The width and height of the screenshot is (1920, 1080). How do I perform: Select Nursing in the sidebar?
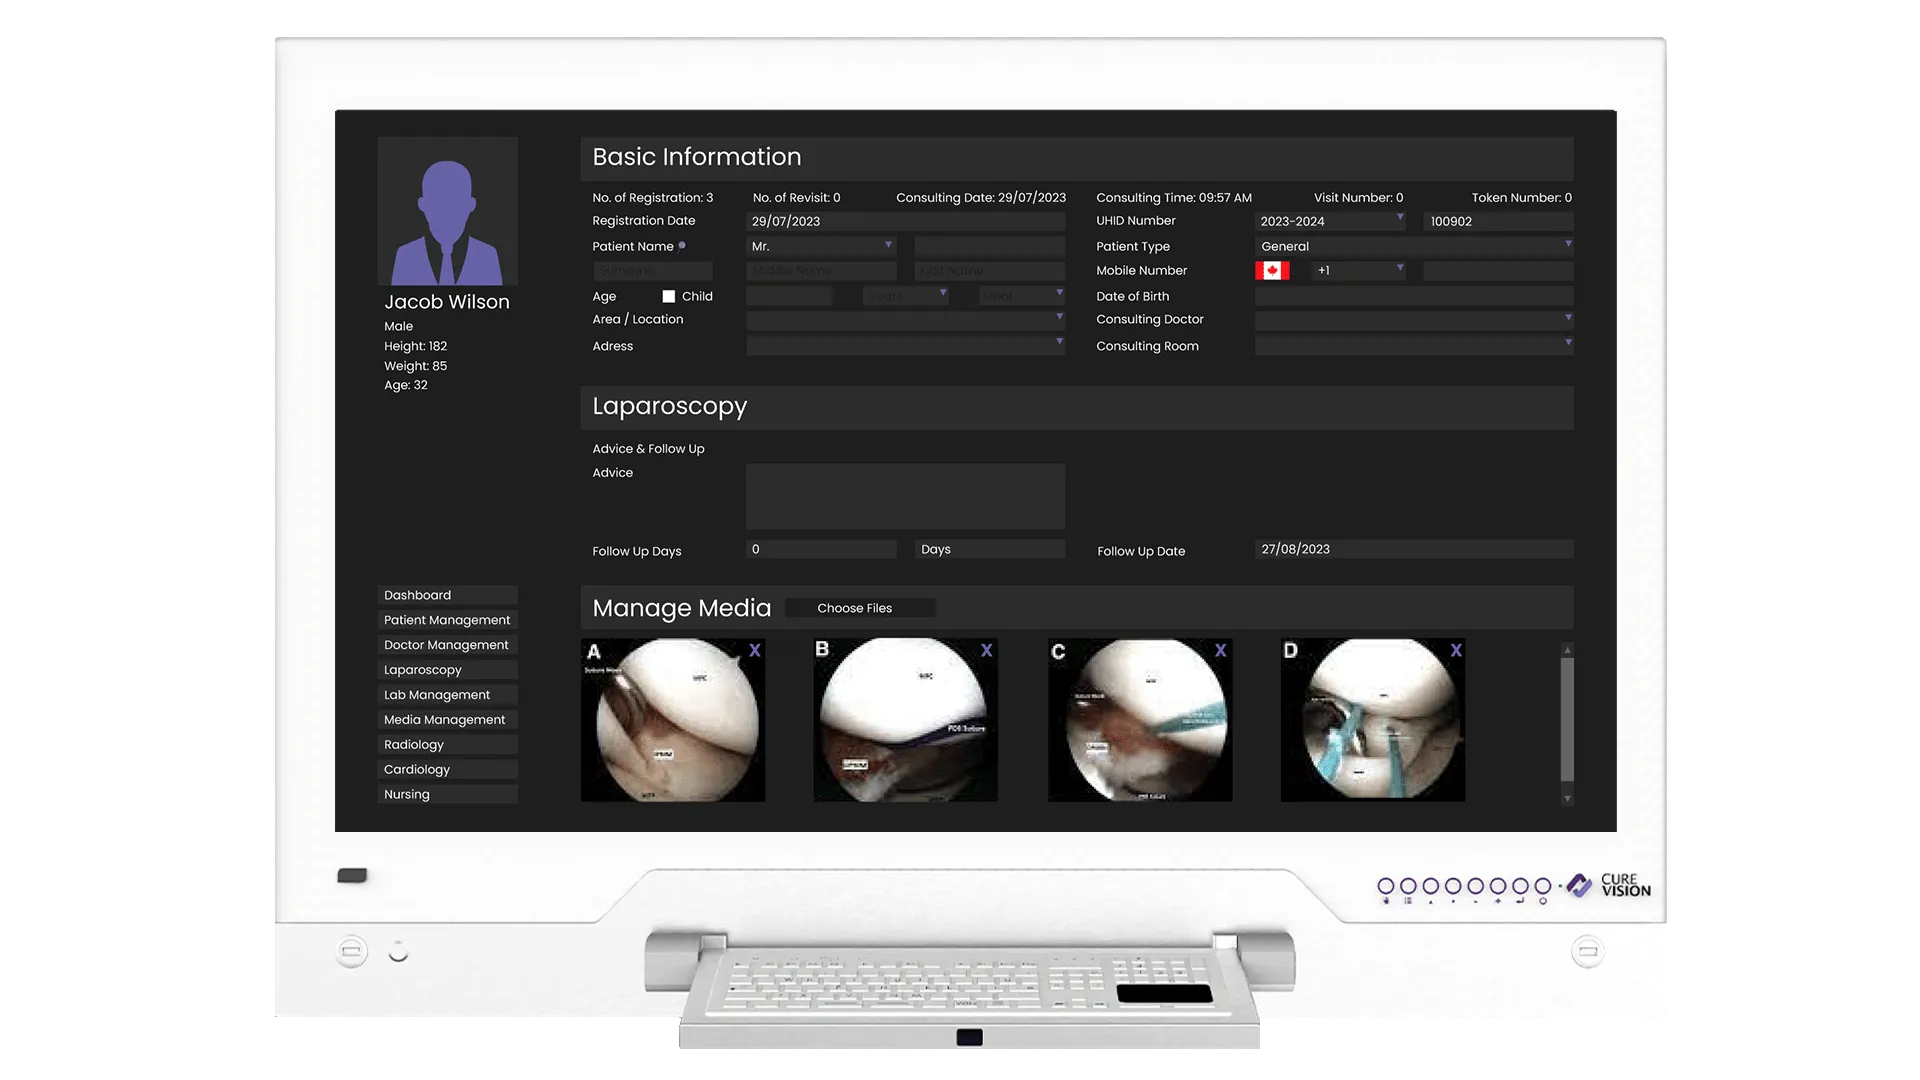pyautogui.click(x=447, y=795)
